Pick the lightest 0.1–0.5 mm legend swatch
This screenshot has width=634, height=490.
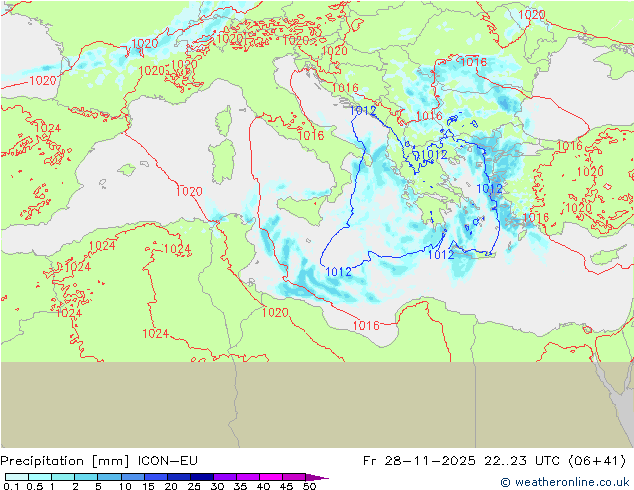pyautogui.click(x=17, y=477)
